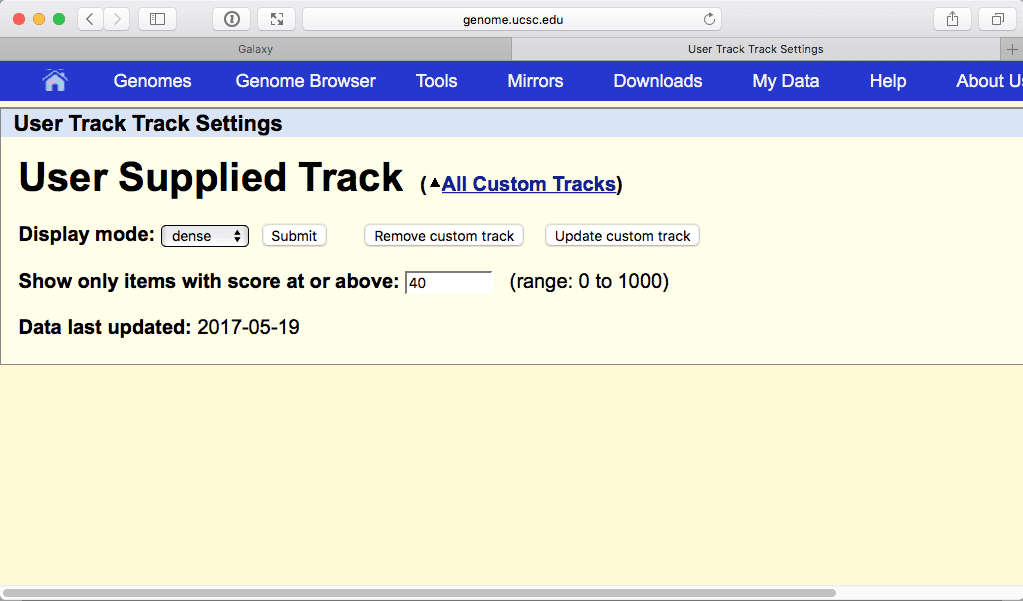The height and width of the screenshot is (601, 1023).
Task: Click the score threshold input field
Action: [449, 283]
